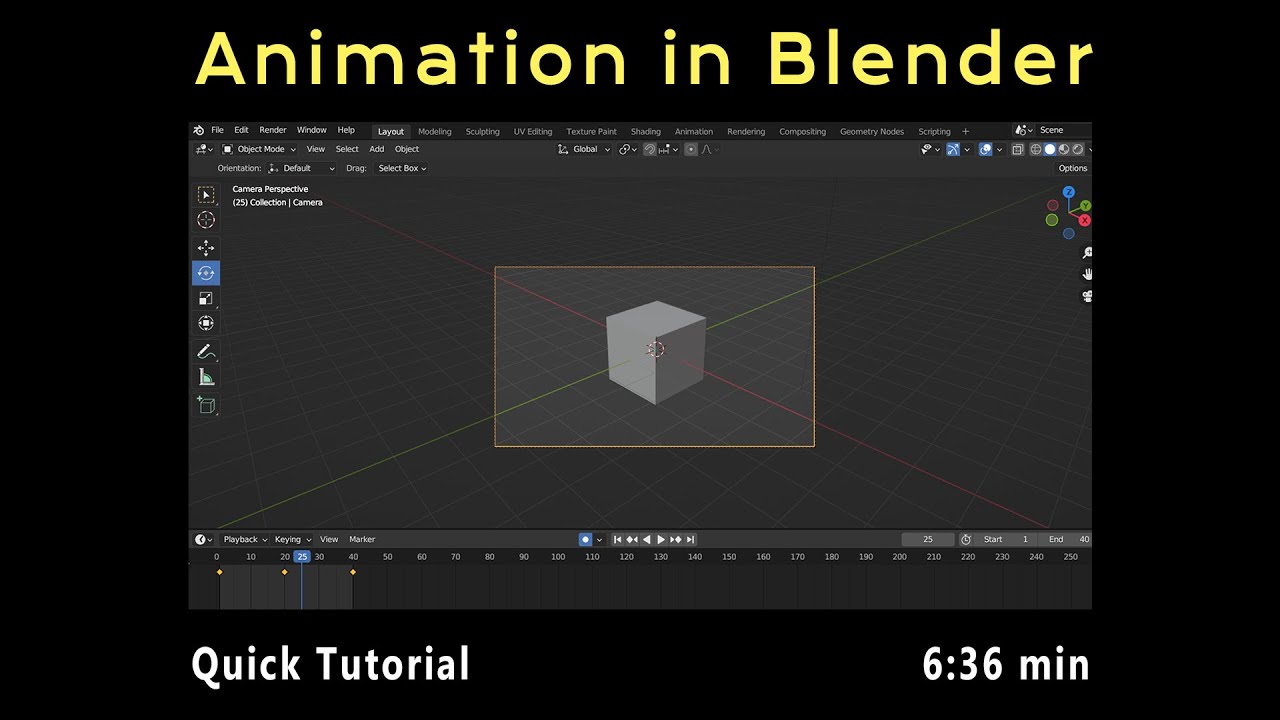Select the Measure tool
1280x720 pixels.
(x=206, y=377)
